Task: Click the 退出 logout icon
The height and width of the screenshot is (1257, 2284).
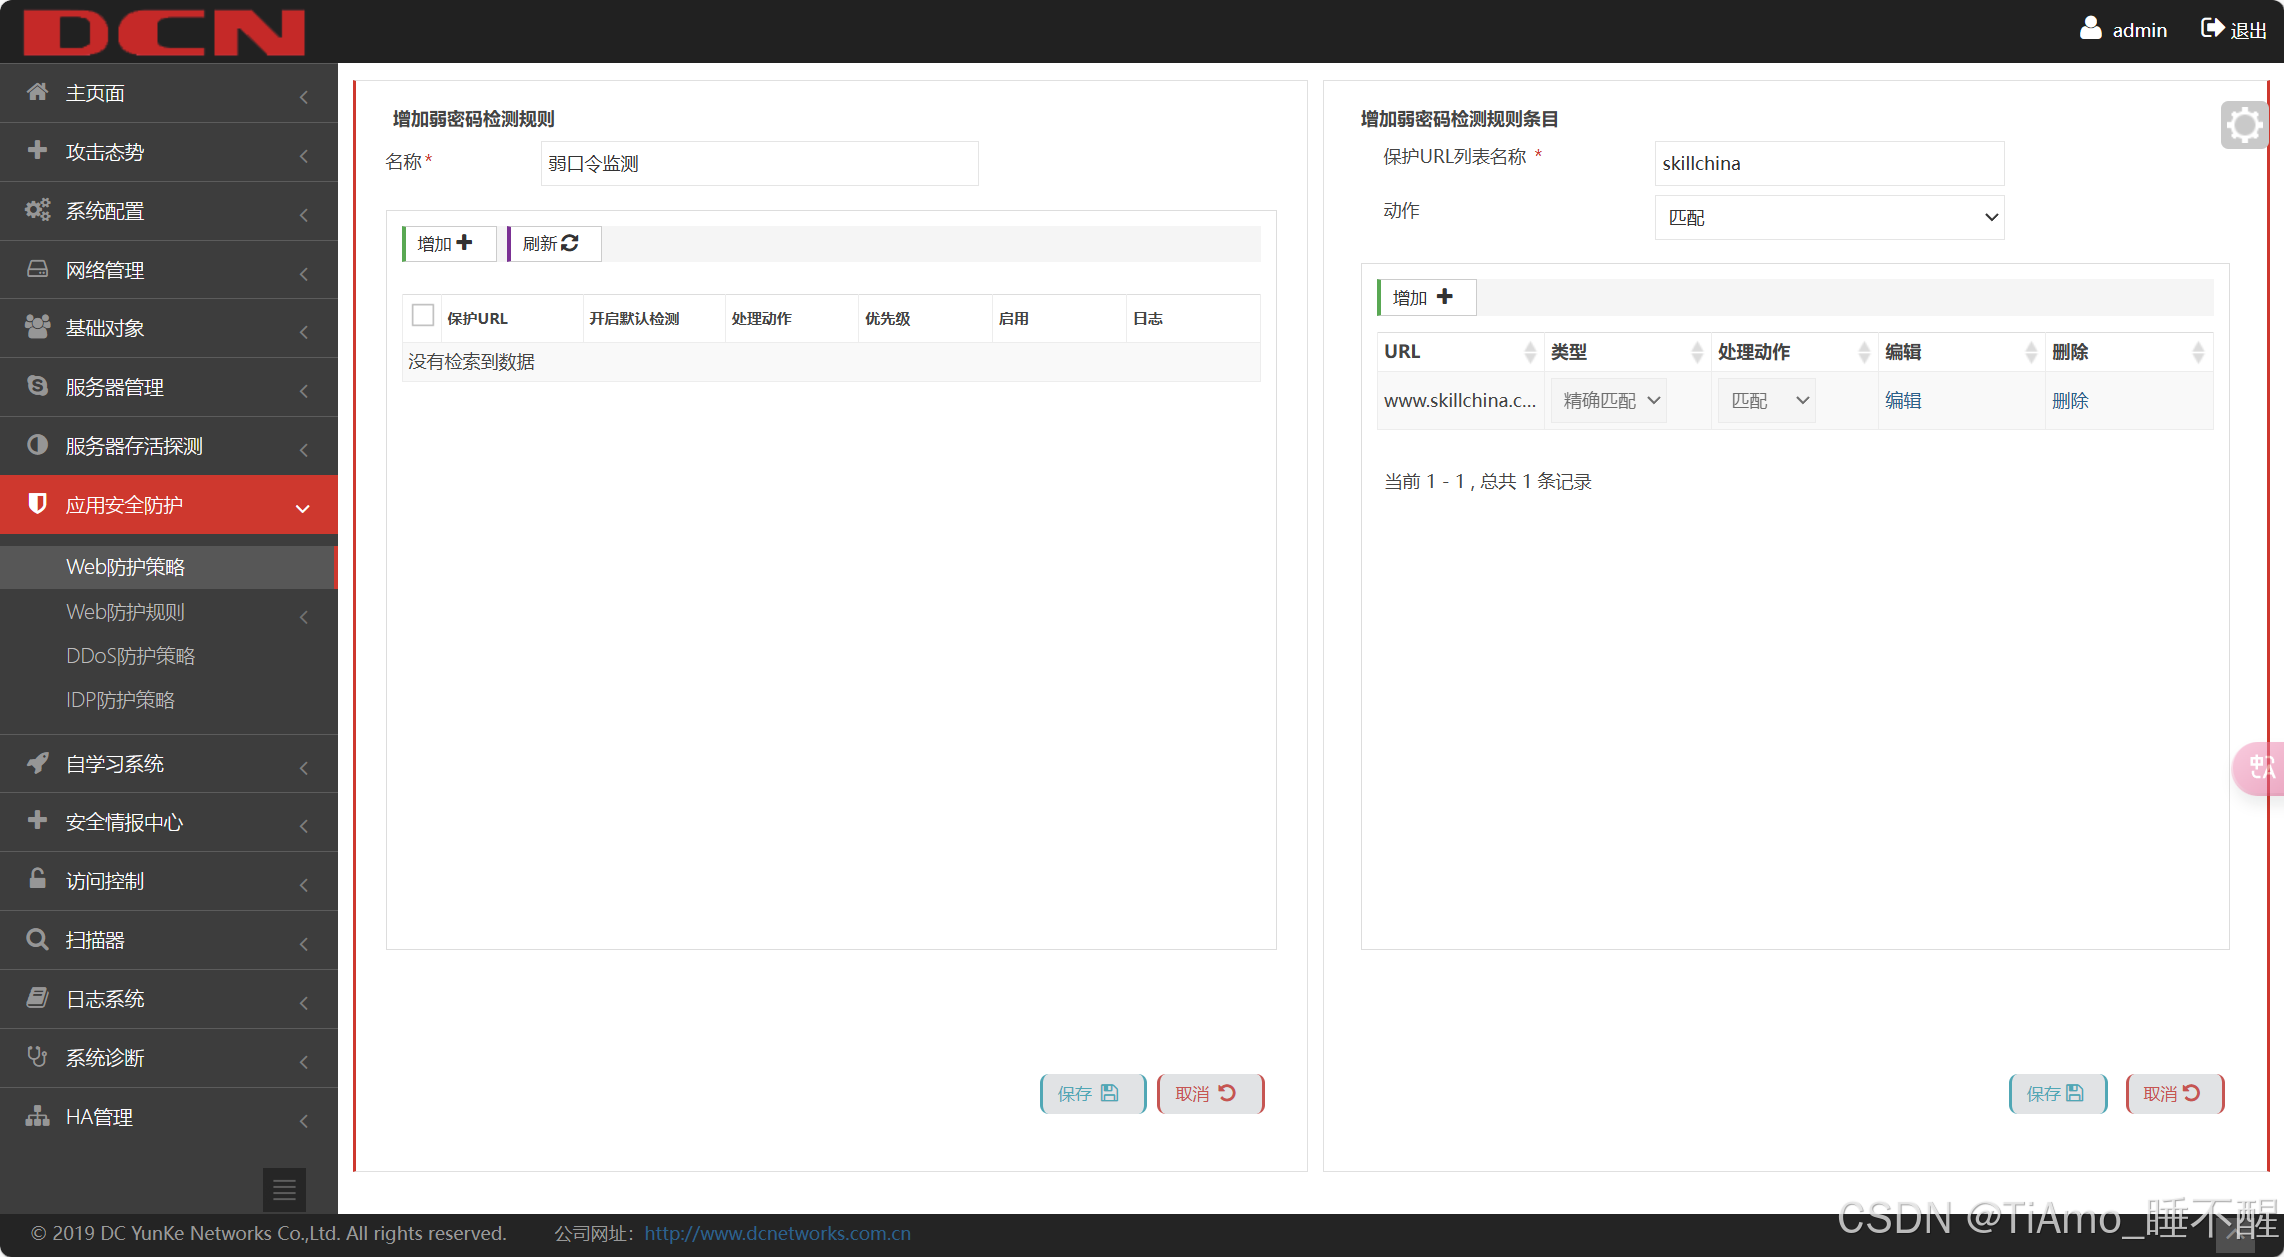Action: 2212,28
